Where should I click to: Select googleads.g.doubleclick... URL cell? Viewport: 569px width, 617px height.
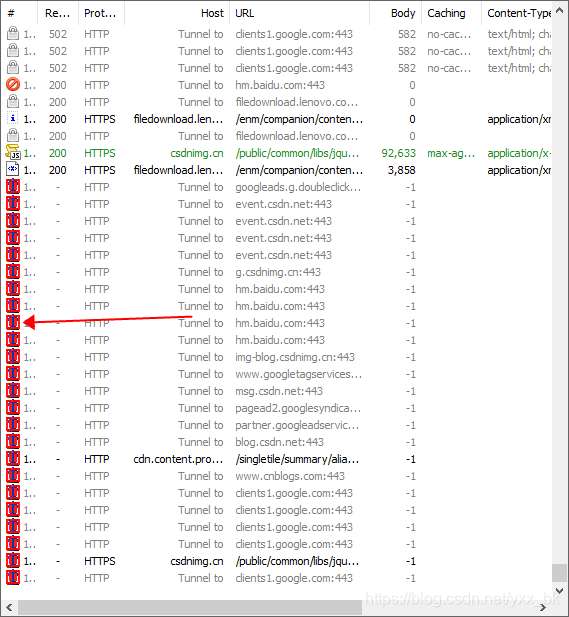click(298, 187)
